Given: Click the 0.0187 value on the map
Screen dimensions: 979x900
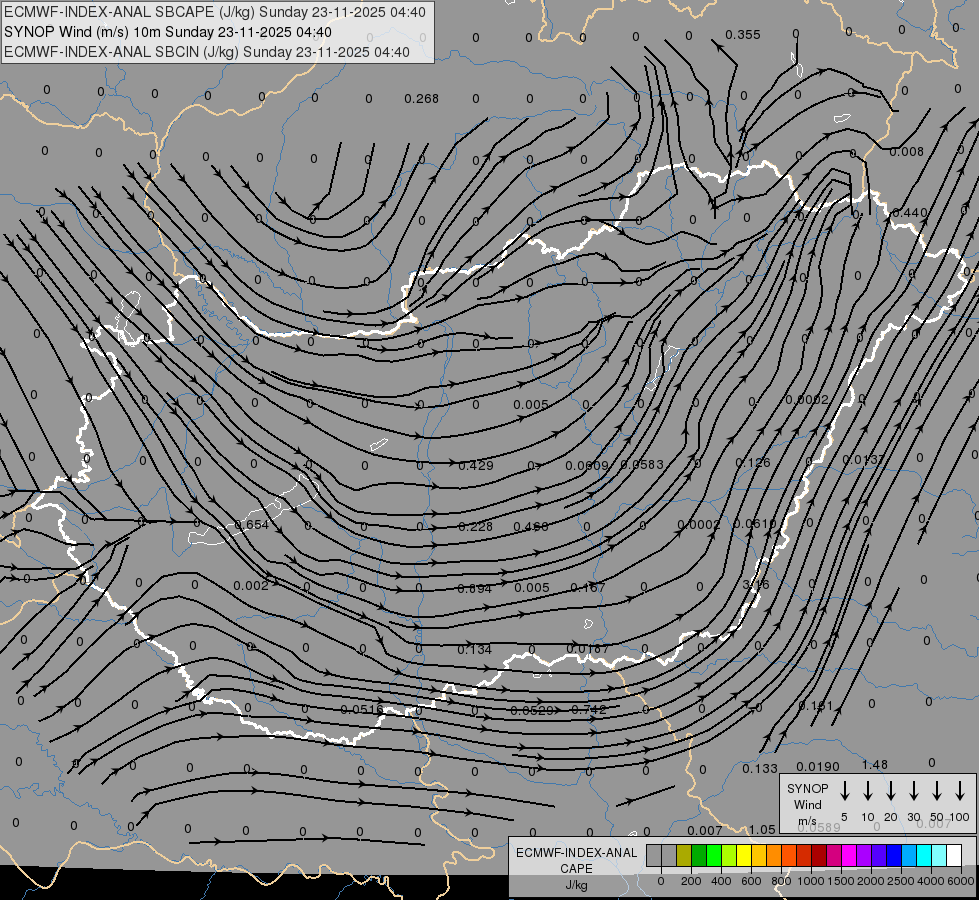Looking at the screenshot, I should click(588, 649).
